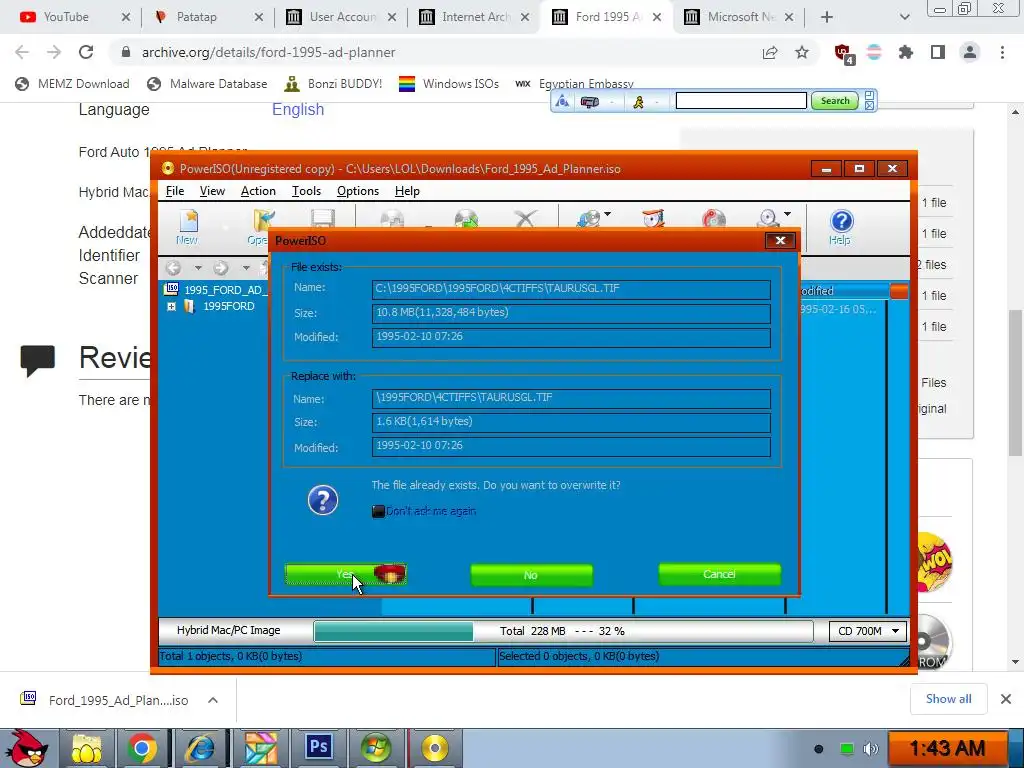
Task: Switch to the Patatap browser tab
Action: 208,17
